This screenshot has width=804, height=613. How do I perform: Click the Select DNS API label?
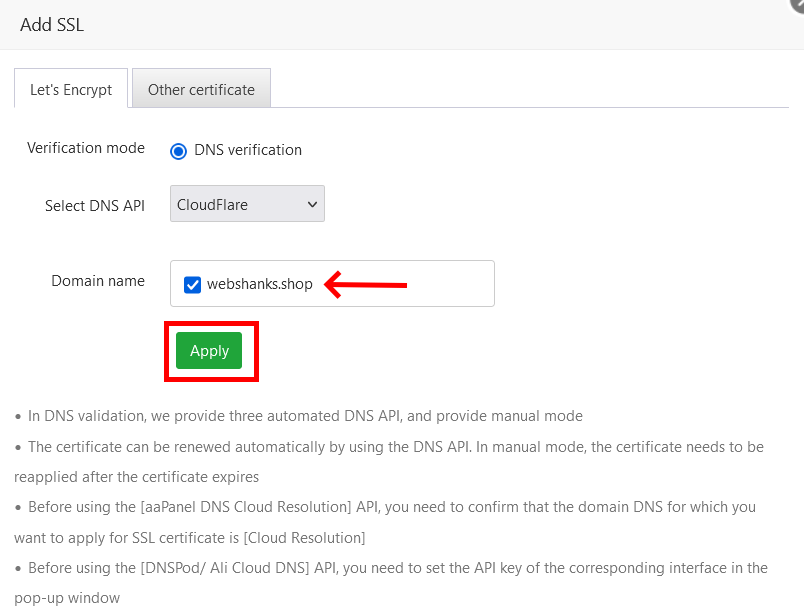click(95, 206)
